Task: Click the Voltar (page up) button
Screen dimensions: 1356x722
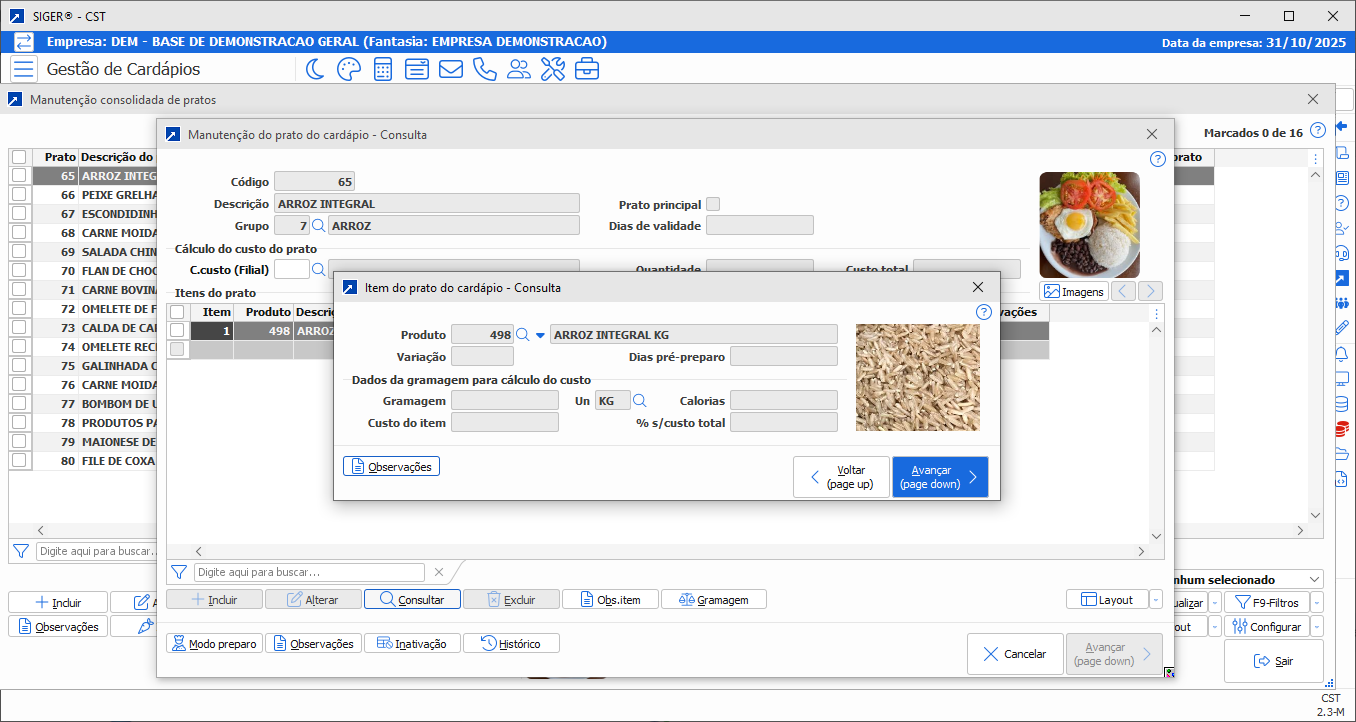Action: click(x=841, y=477)
